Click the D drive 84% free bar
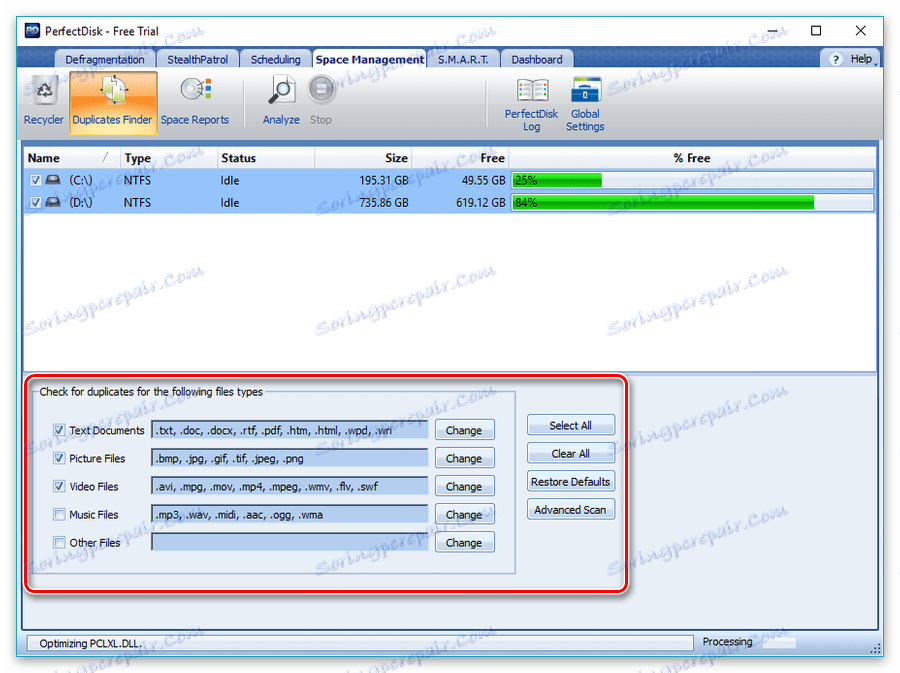900x673 pixels. click(693, 203)
